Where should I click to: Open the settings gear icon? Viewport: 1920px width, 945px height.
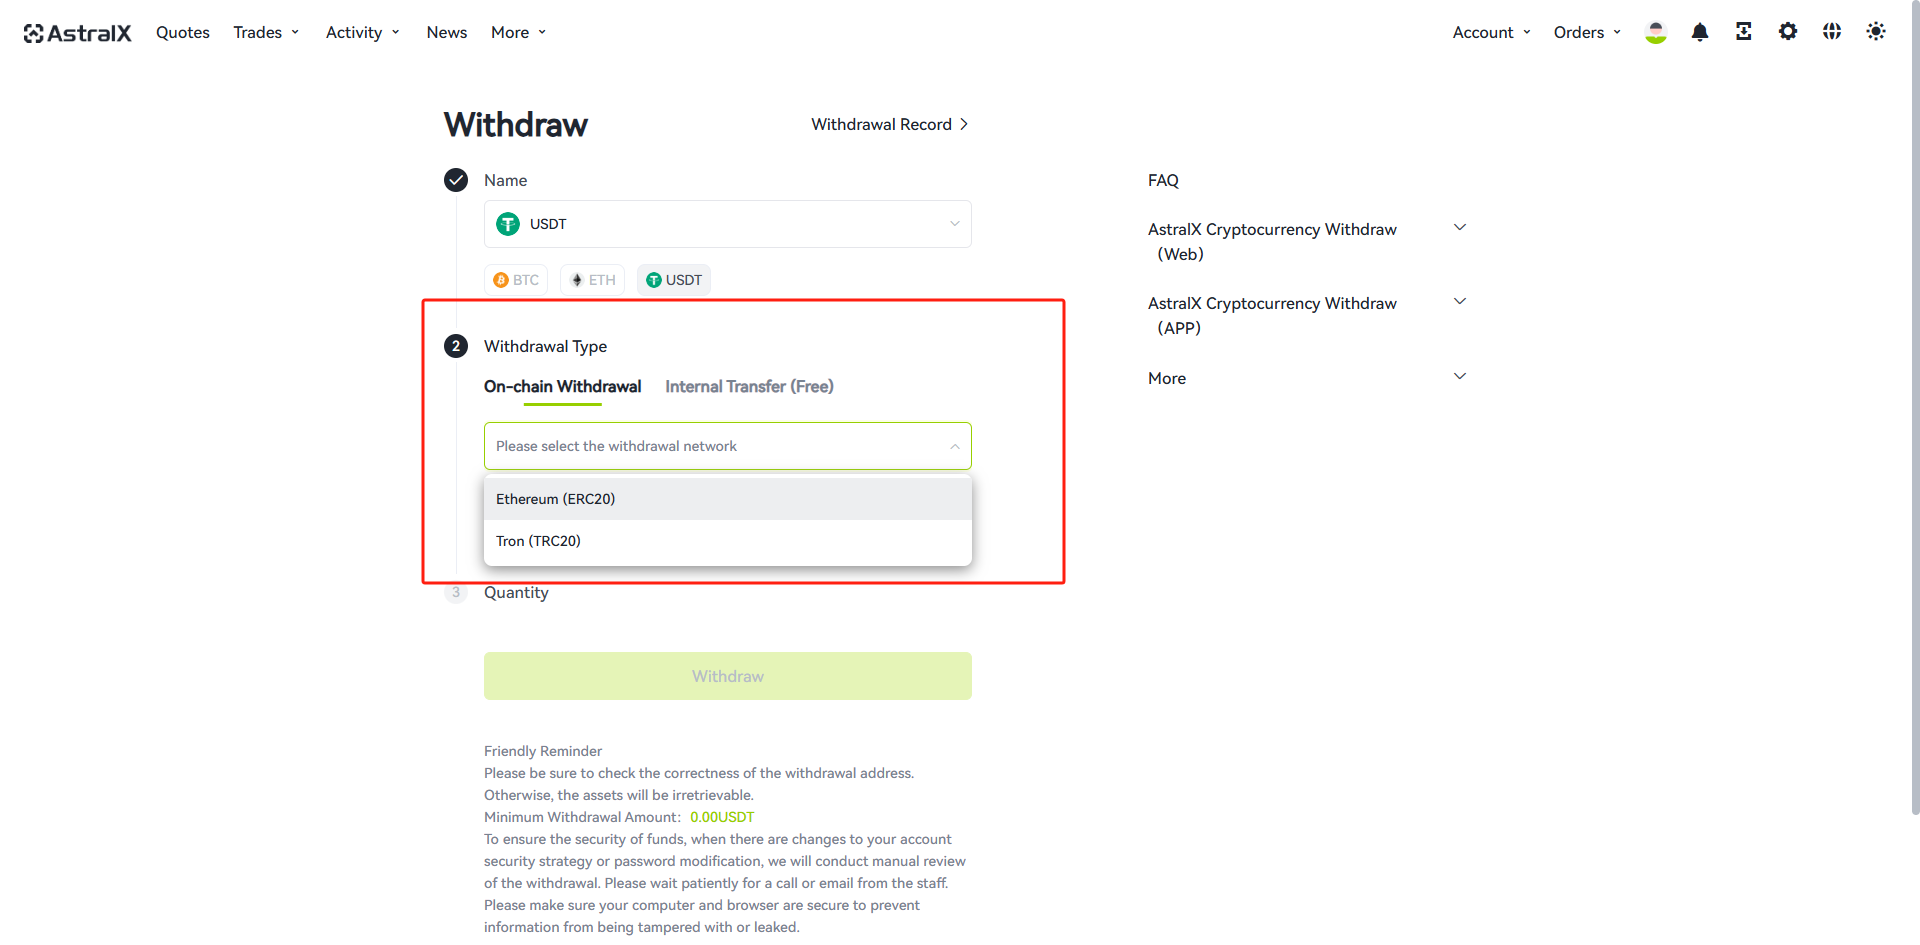(x=1788, y=32)
